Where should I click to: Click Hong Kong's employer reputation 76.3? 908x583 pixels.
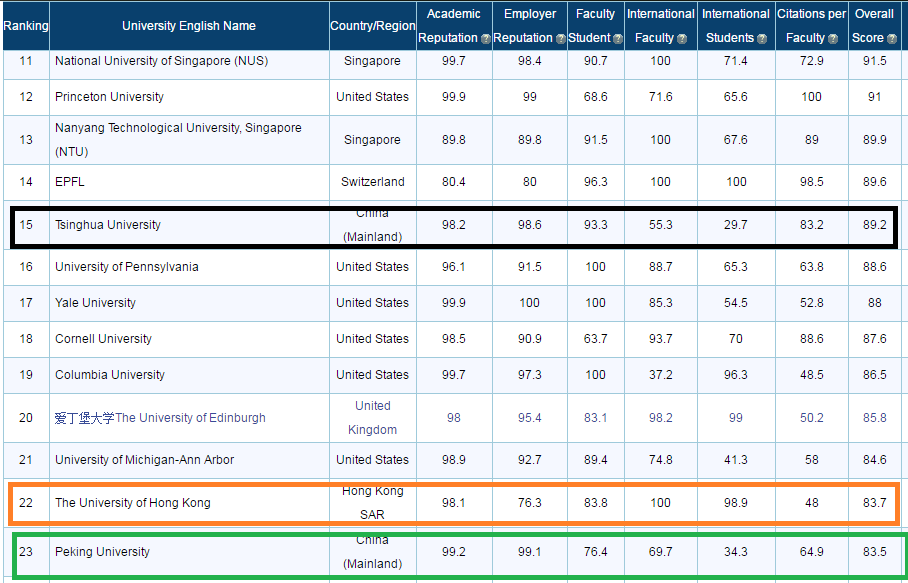[530, 503]
